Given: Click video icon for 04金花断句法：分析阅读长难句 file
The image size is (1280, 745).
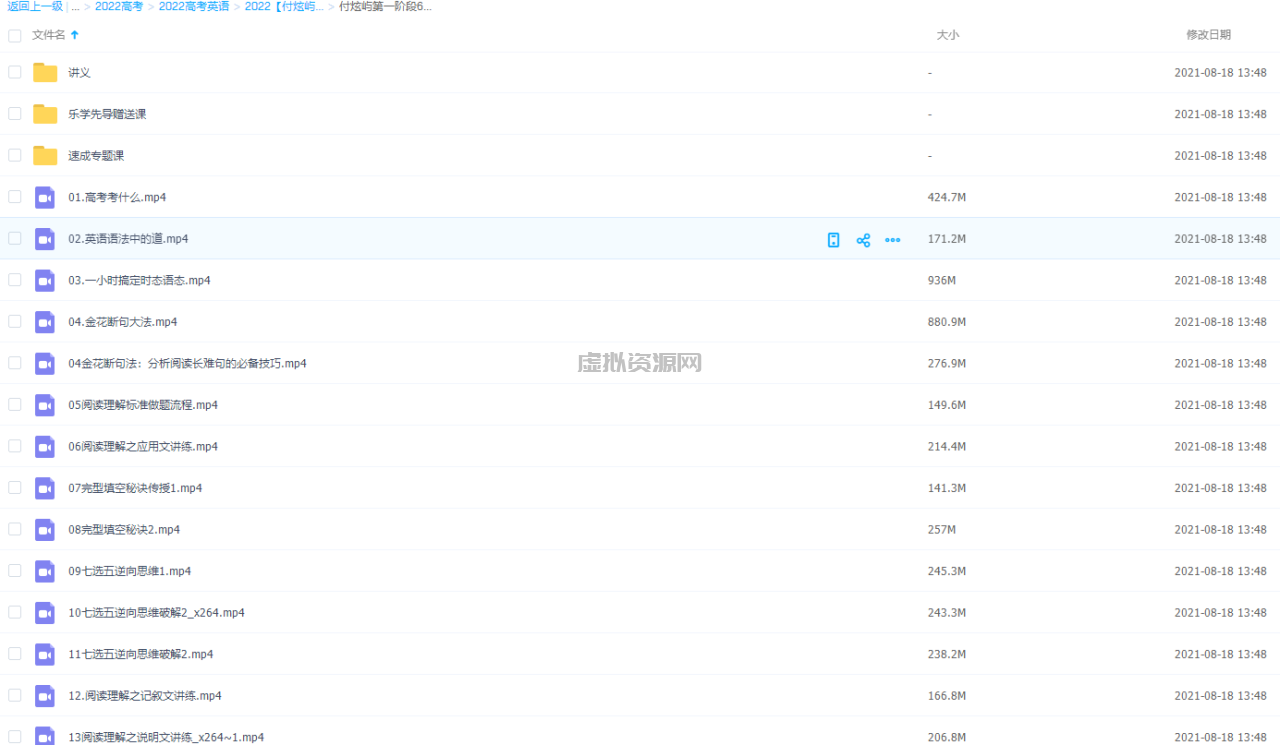Looking at the screenshot, I should click(45, 363).
